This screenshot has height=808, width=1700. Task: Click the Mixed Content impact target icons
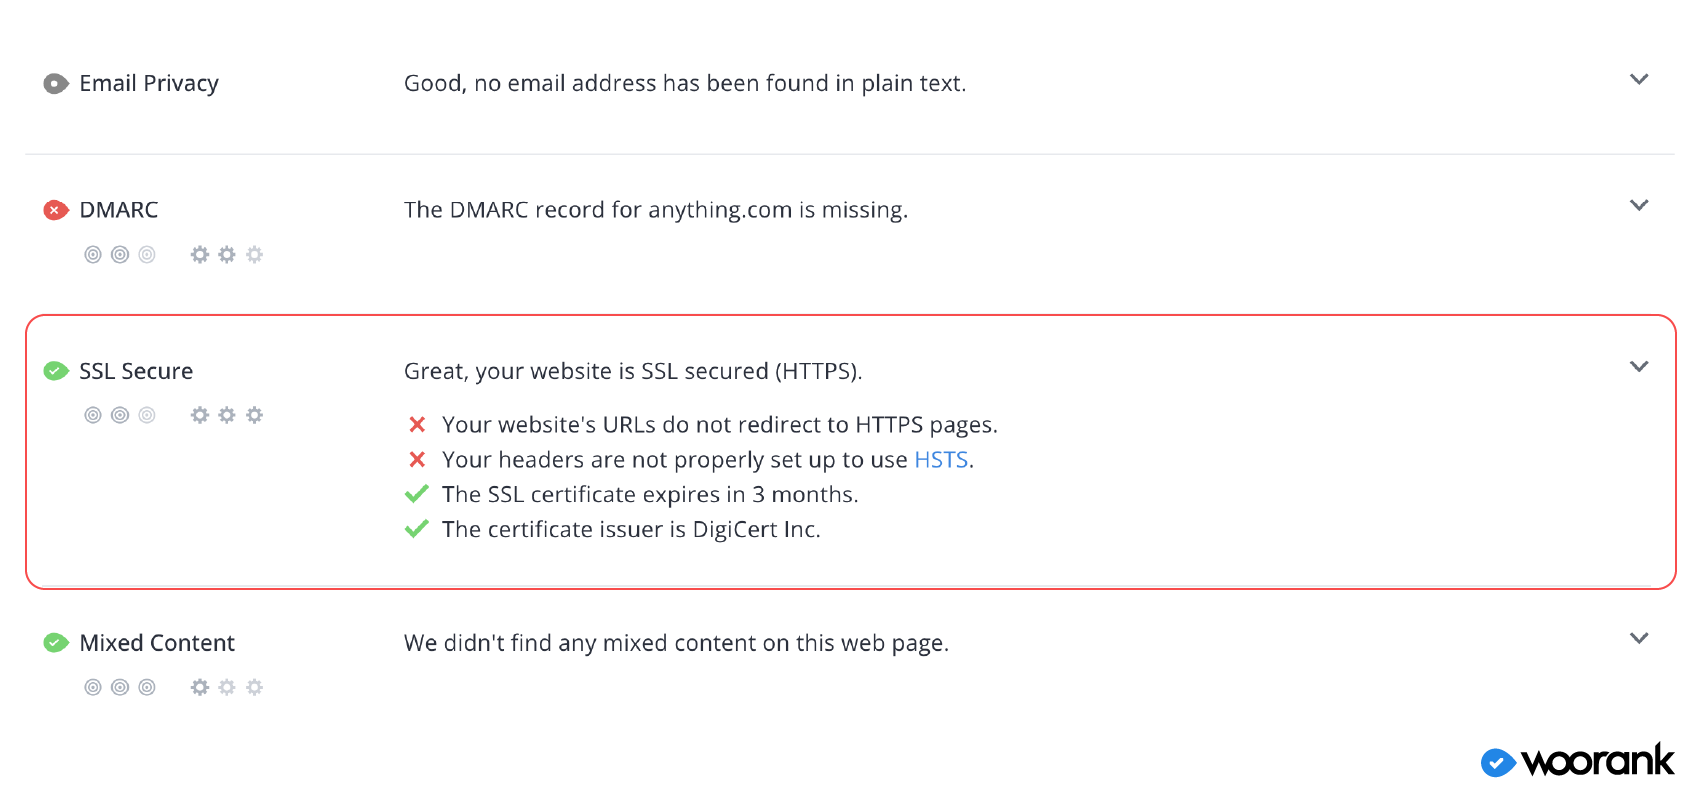click(120, 687)
